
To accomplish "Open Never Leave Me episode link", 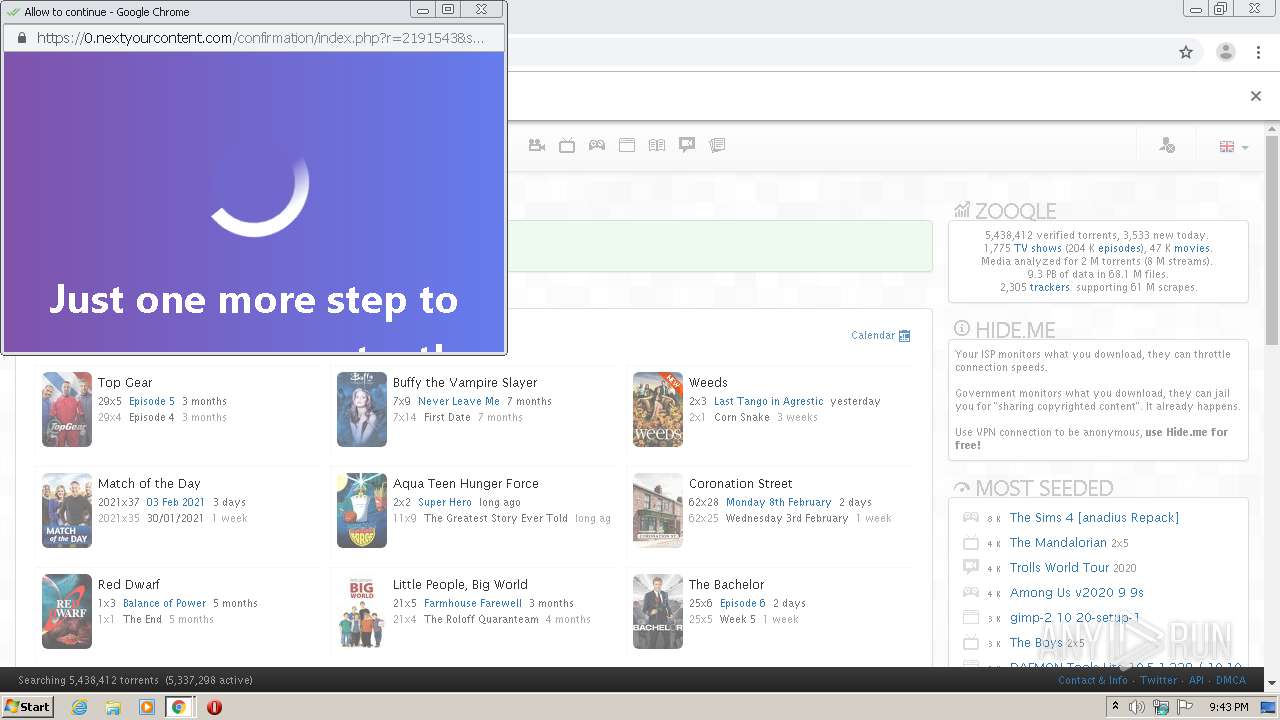I will (459, 401).
